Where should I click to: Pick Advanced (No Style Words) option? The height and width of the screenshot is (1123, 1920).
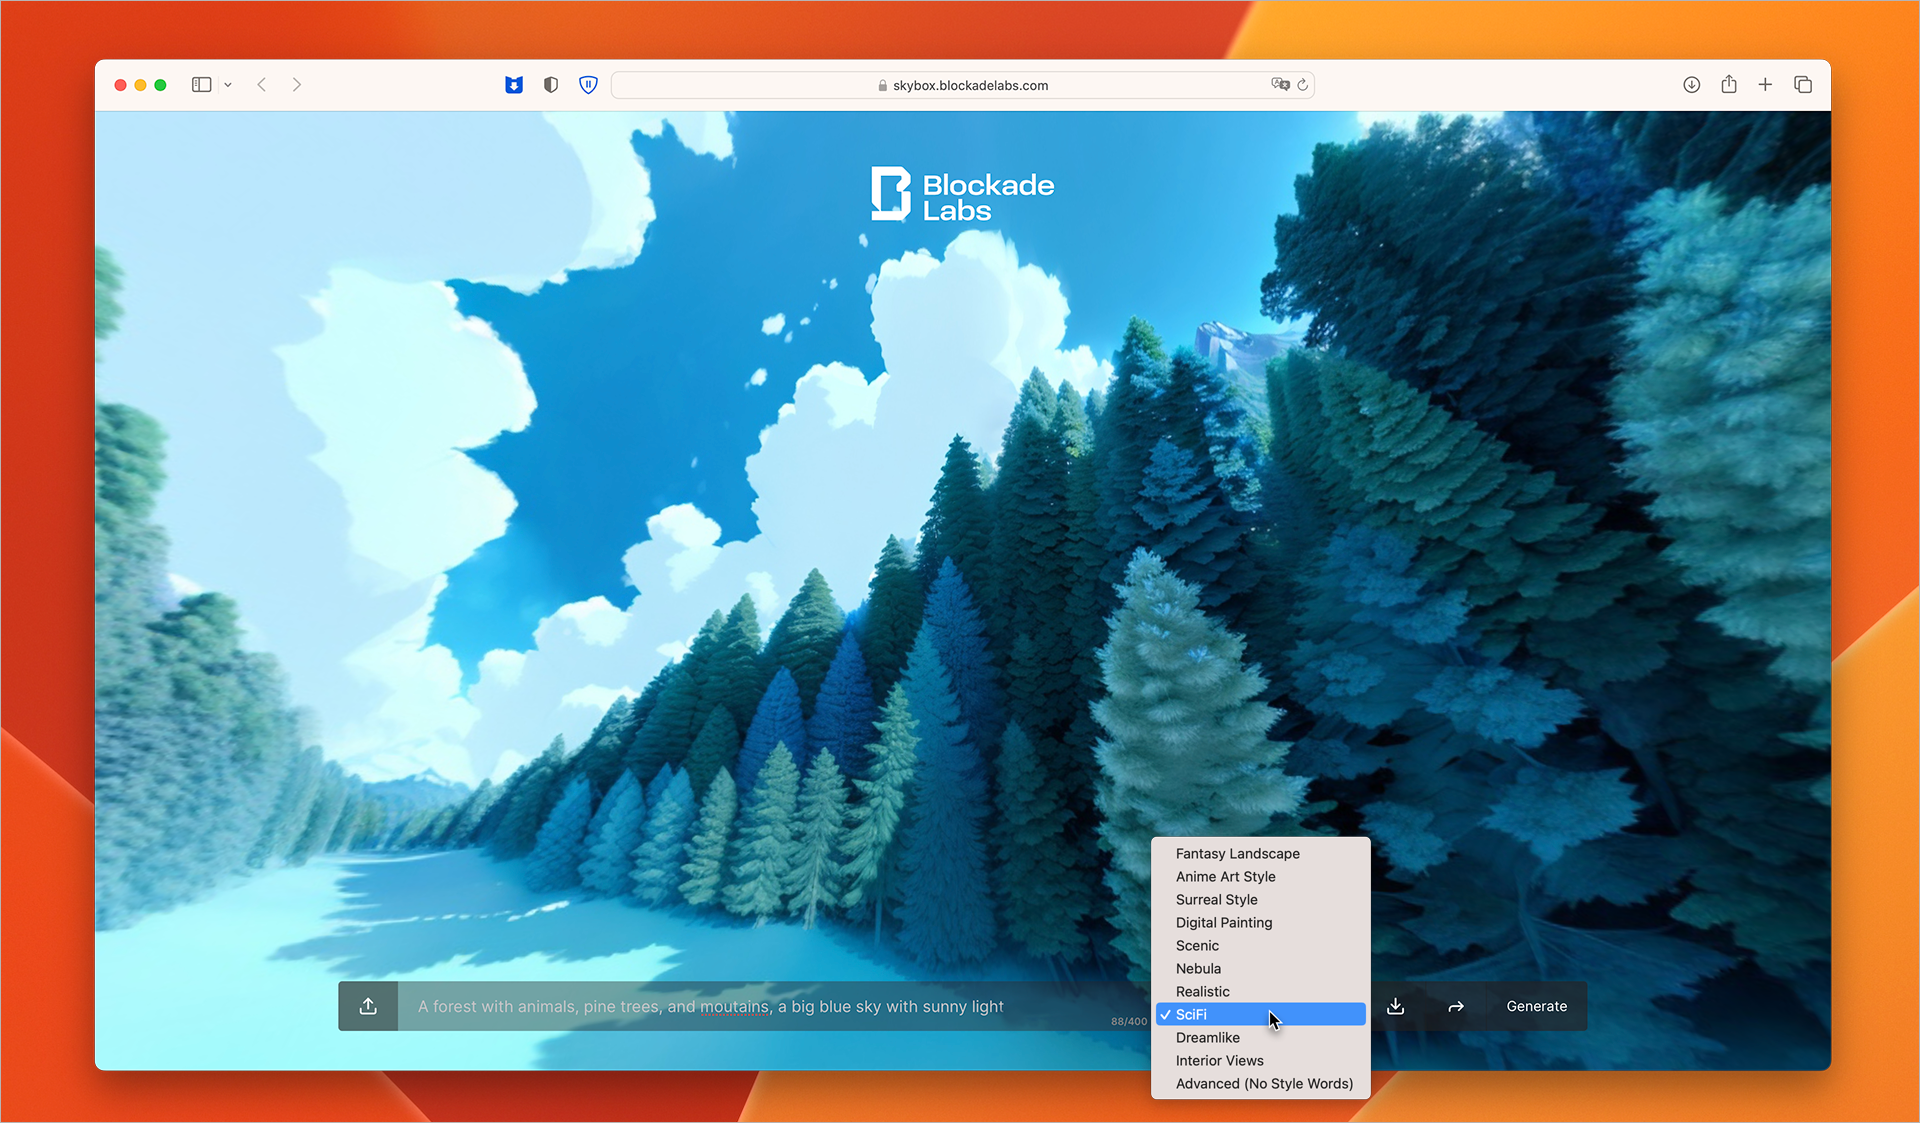tap(1263, 1083)
